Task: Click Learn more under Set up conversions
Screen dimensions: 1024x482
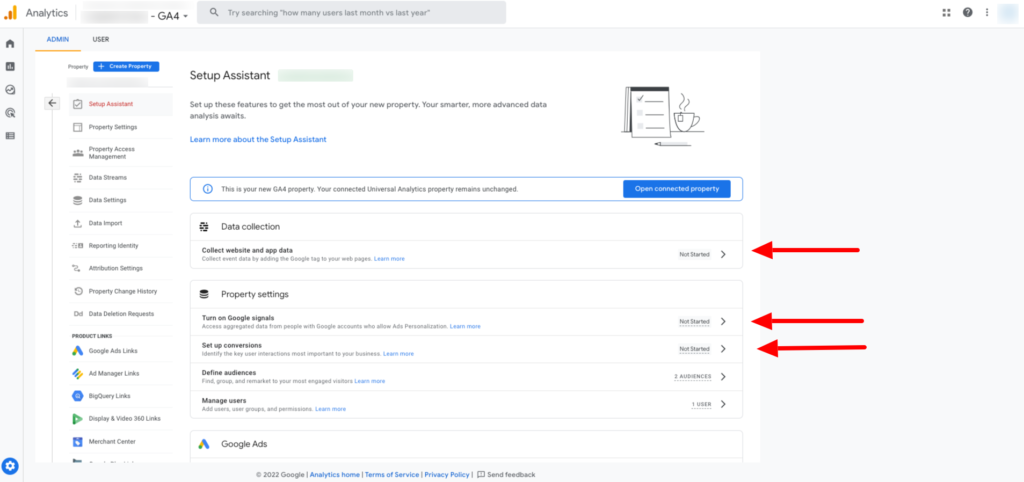Action: 398,353
